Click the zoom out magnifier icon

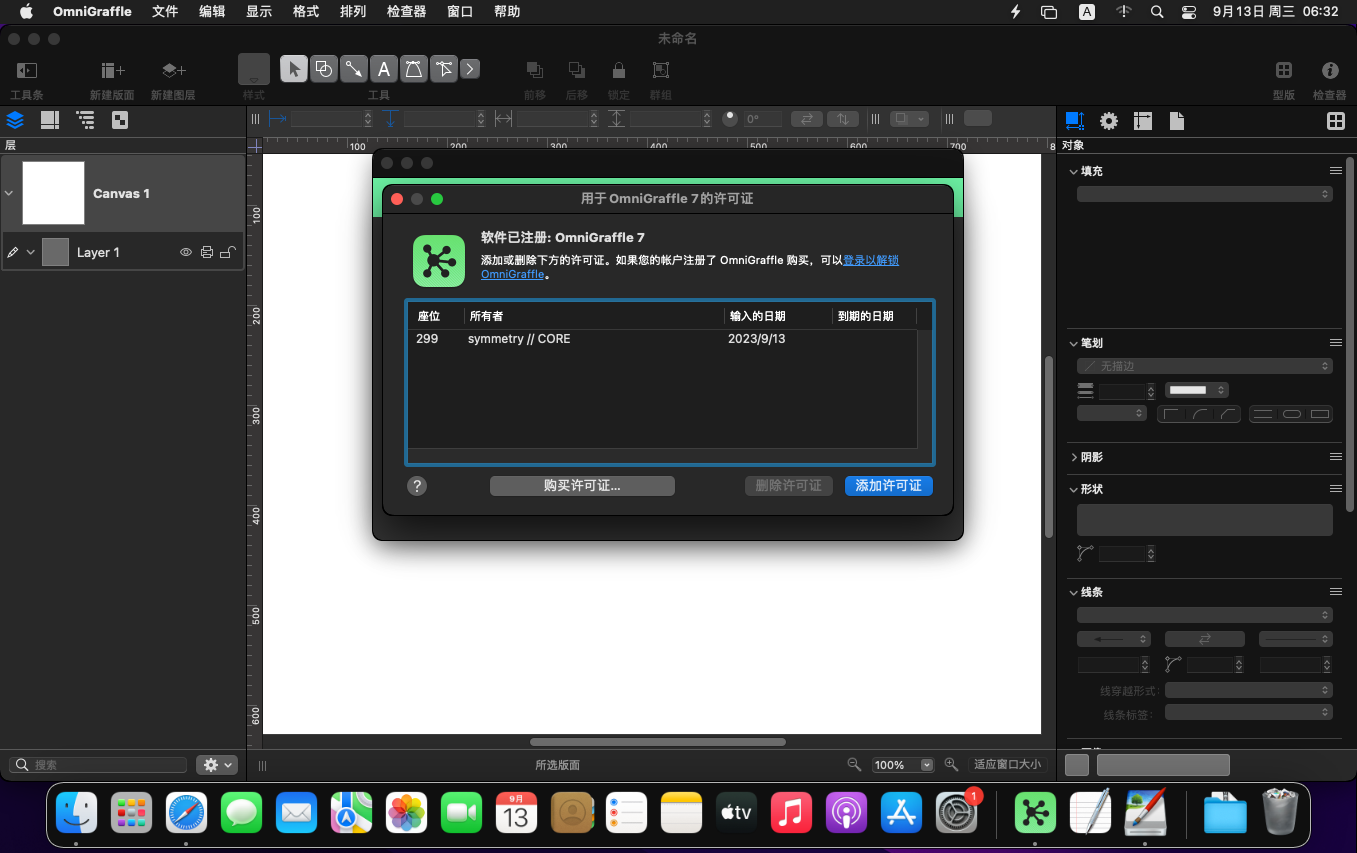(854, 765)
